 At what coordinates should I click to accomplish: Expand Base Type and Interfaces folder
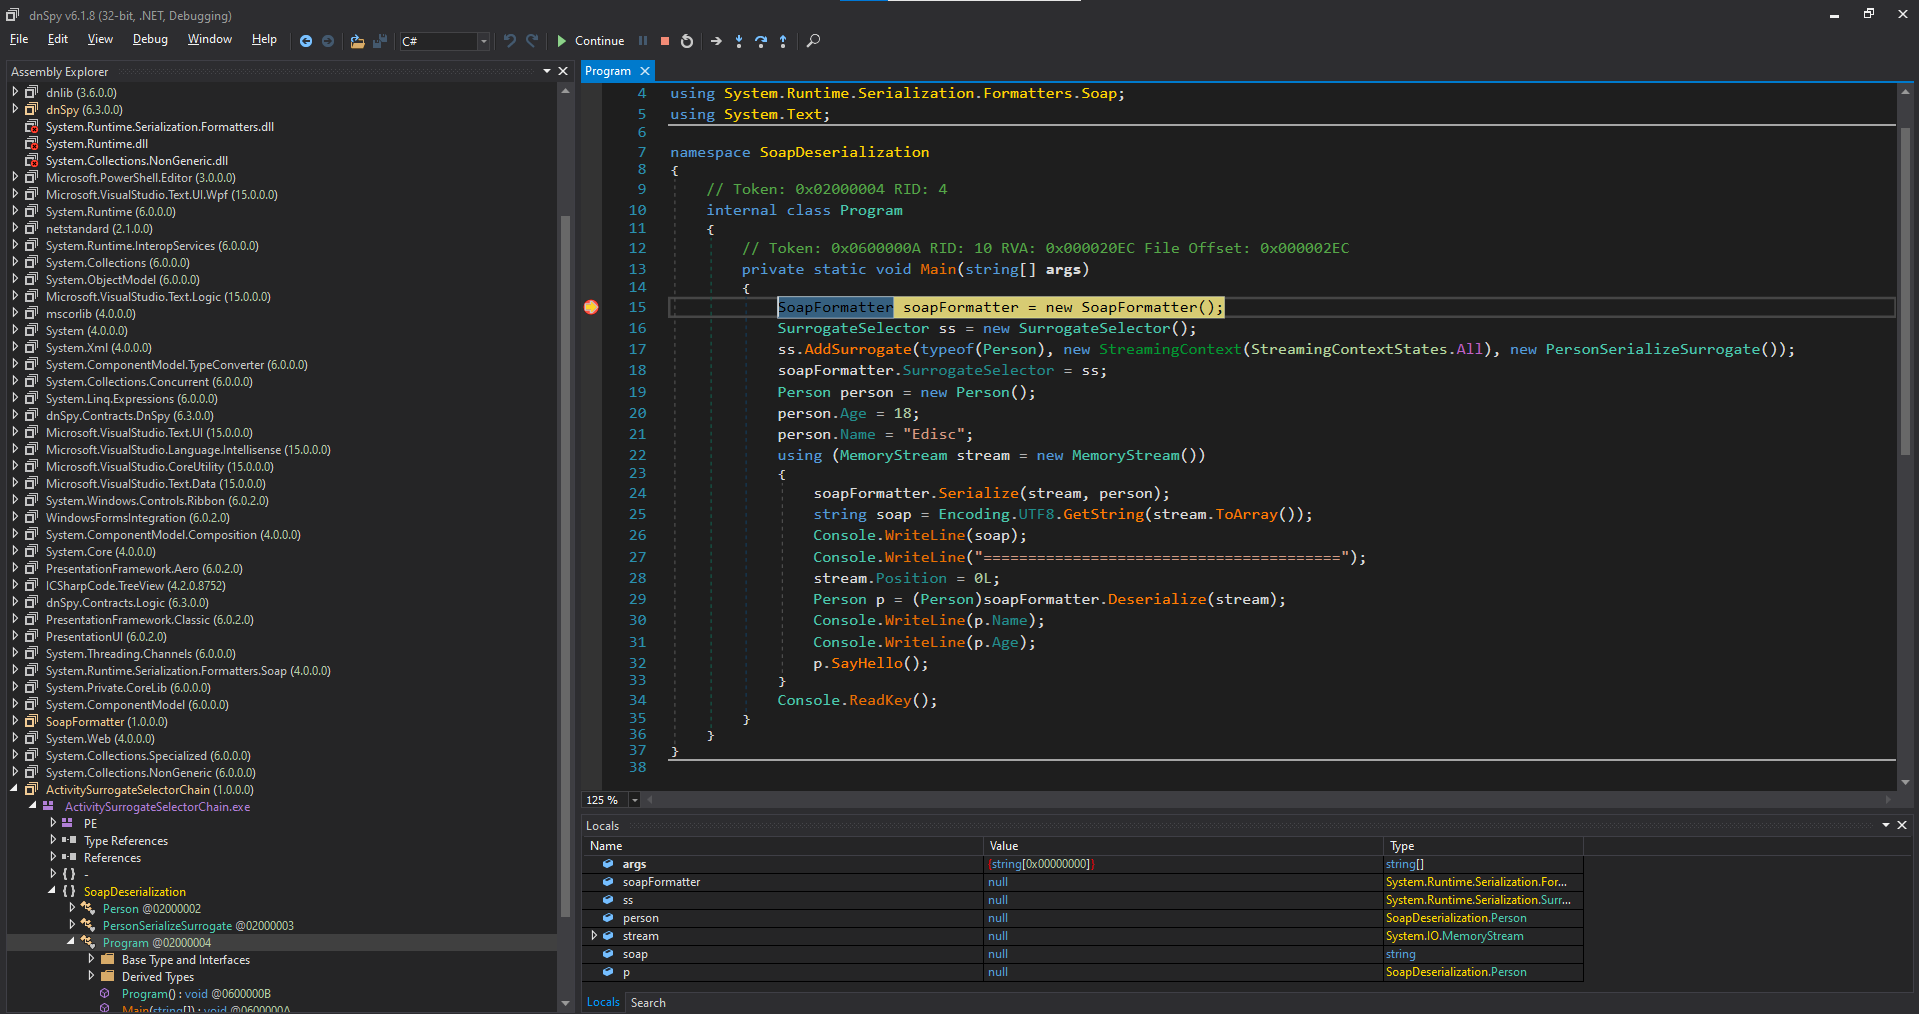tap(90, 959)
